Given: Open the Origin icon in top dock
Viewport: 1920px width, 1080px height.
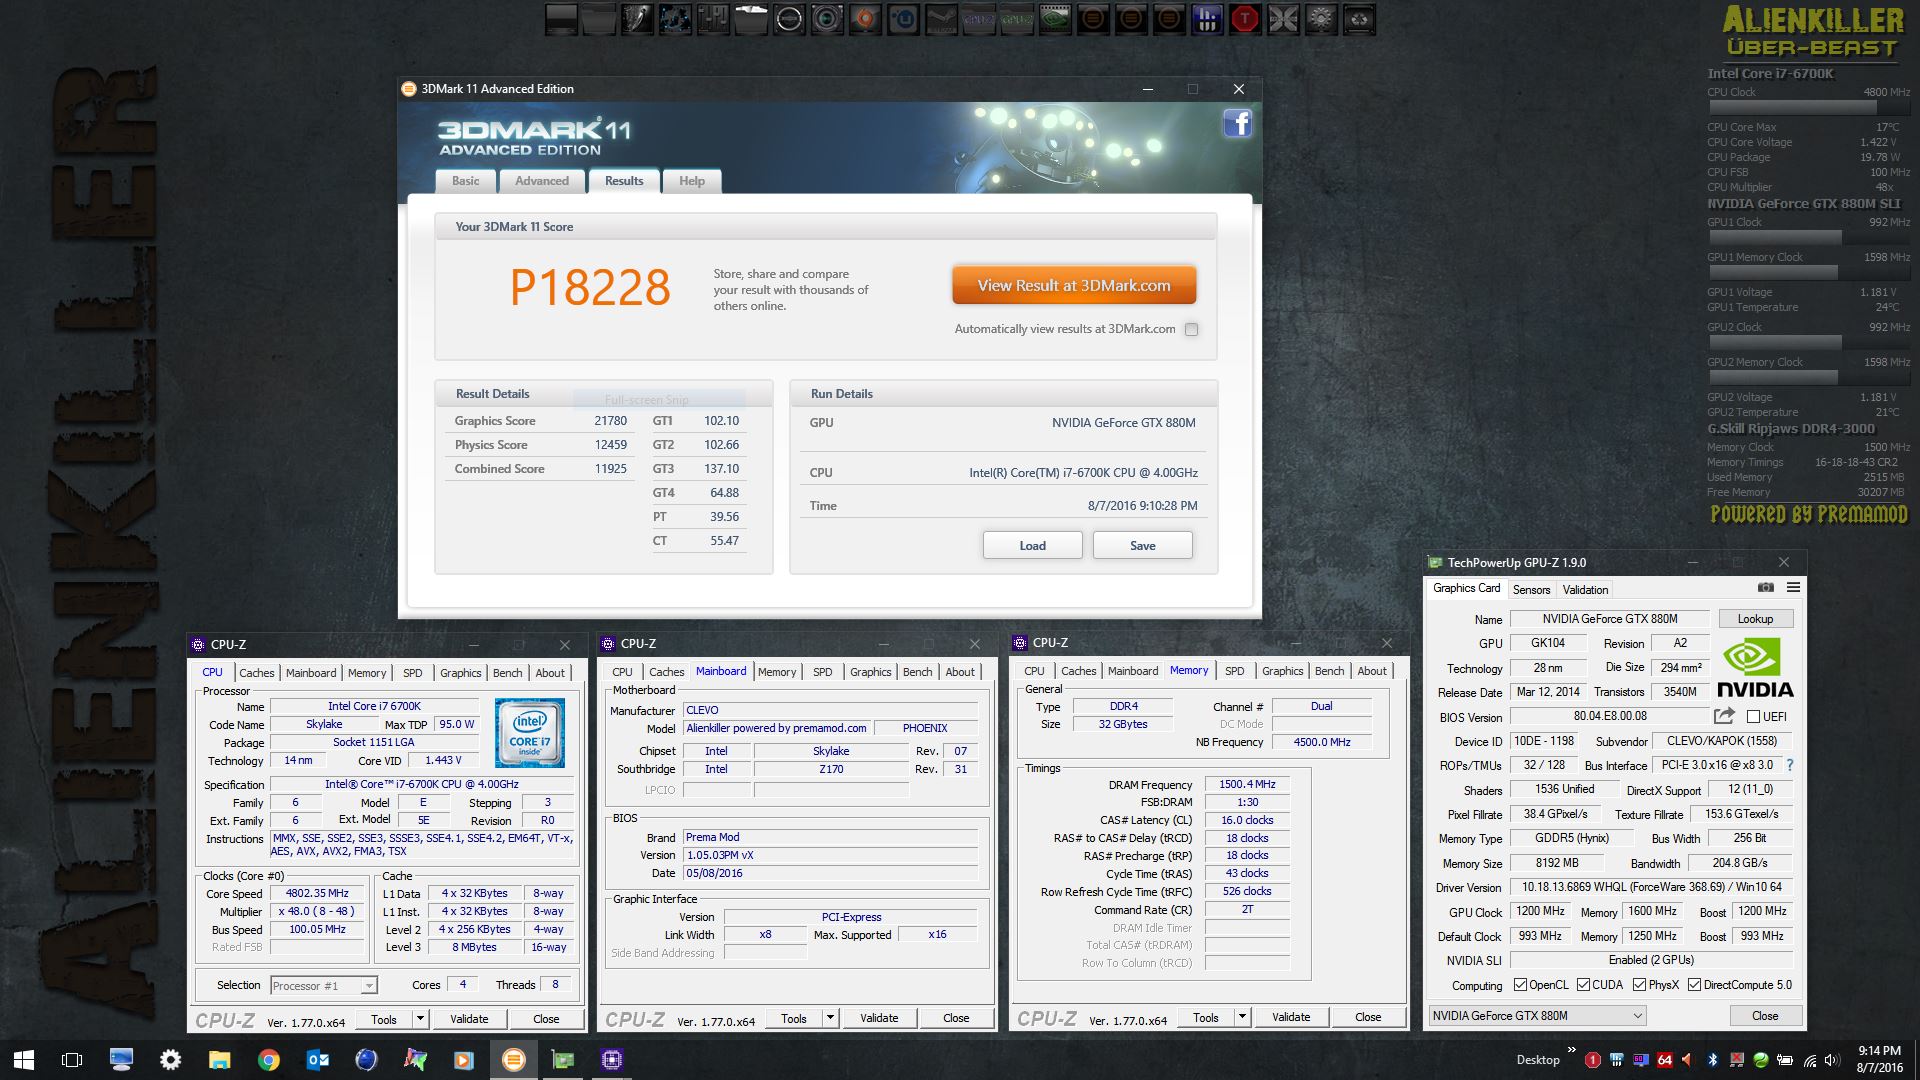Looking at the screenshot, I should [866, 19].
